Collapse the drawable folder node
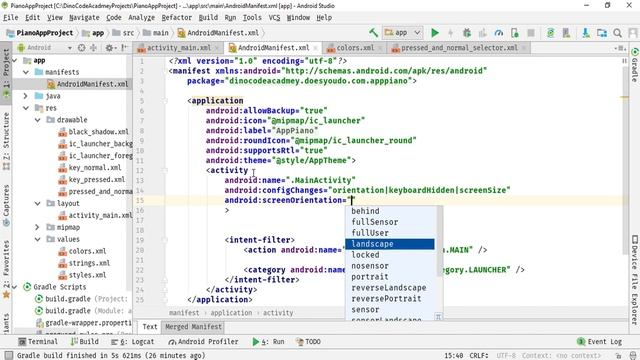 38,120
